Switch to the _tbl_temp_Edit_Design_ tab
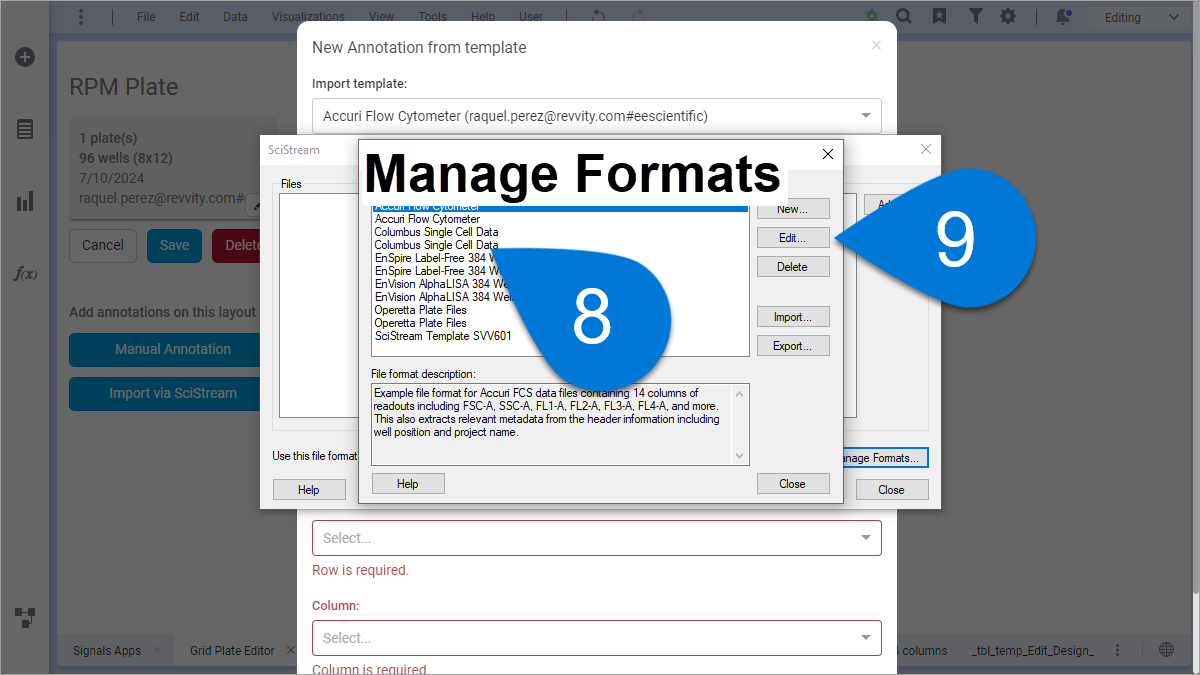Screen dimensions: 1200x675 1033,650
